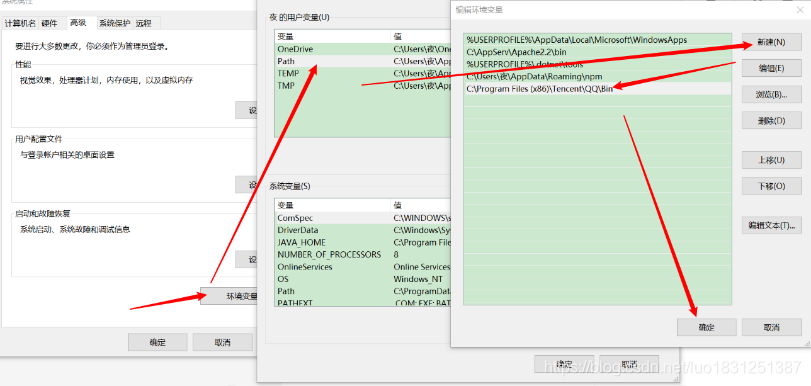Close the edit environment variable dialog
The height and width of the screenshot is (386, 811).
click(799, 9)
